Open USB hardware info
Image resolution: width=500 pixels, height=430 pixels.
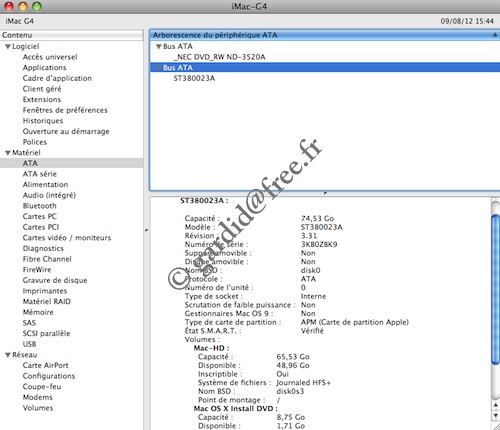coord(29,344)
